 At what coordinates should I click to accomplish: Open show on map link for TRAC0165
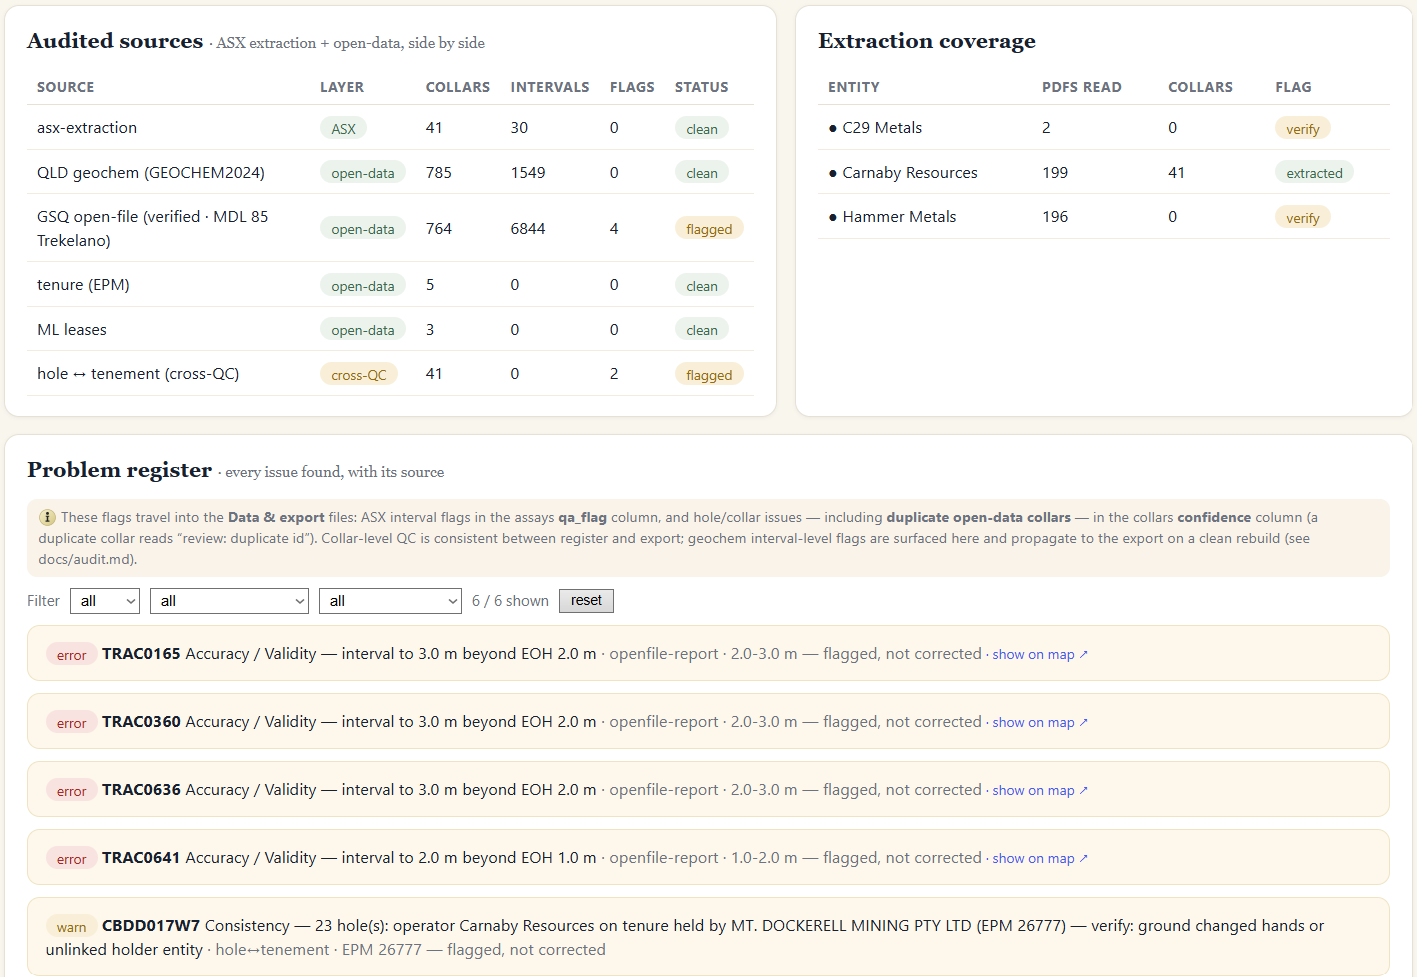pos(1040,654)
